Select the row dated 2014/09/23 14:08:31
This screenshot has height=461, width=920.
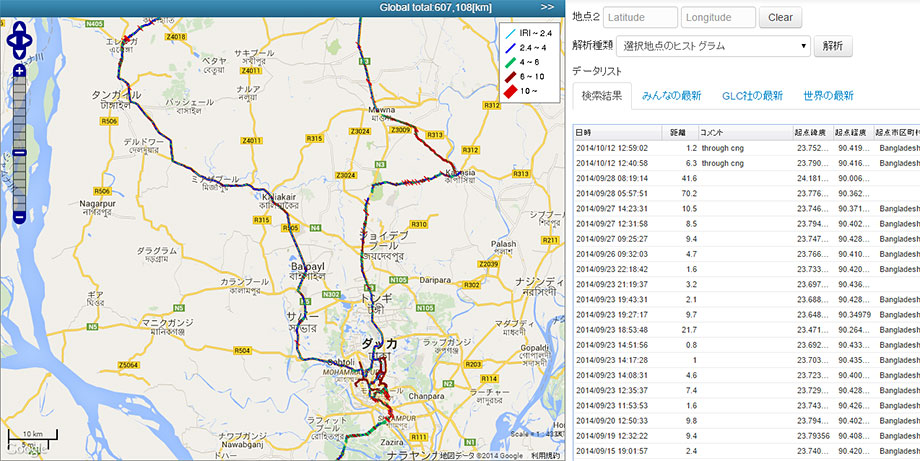pyautogui.click(x=747, y=375)
